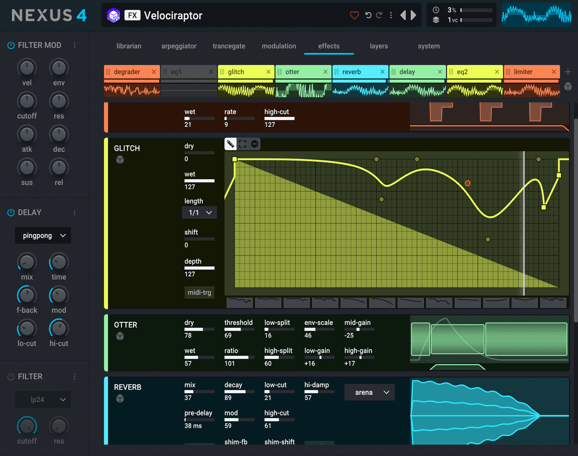Switch to the trancegate tab
Viewport: 578px width, 456px height.
[229, 46]
